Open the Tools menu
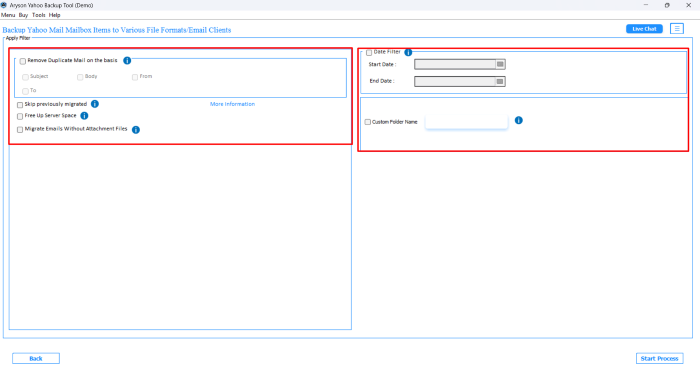This screenshot has height=372, width=700. pyautogui.click(x=38, y=15)
